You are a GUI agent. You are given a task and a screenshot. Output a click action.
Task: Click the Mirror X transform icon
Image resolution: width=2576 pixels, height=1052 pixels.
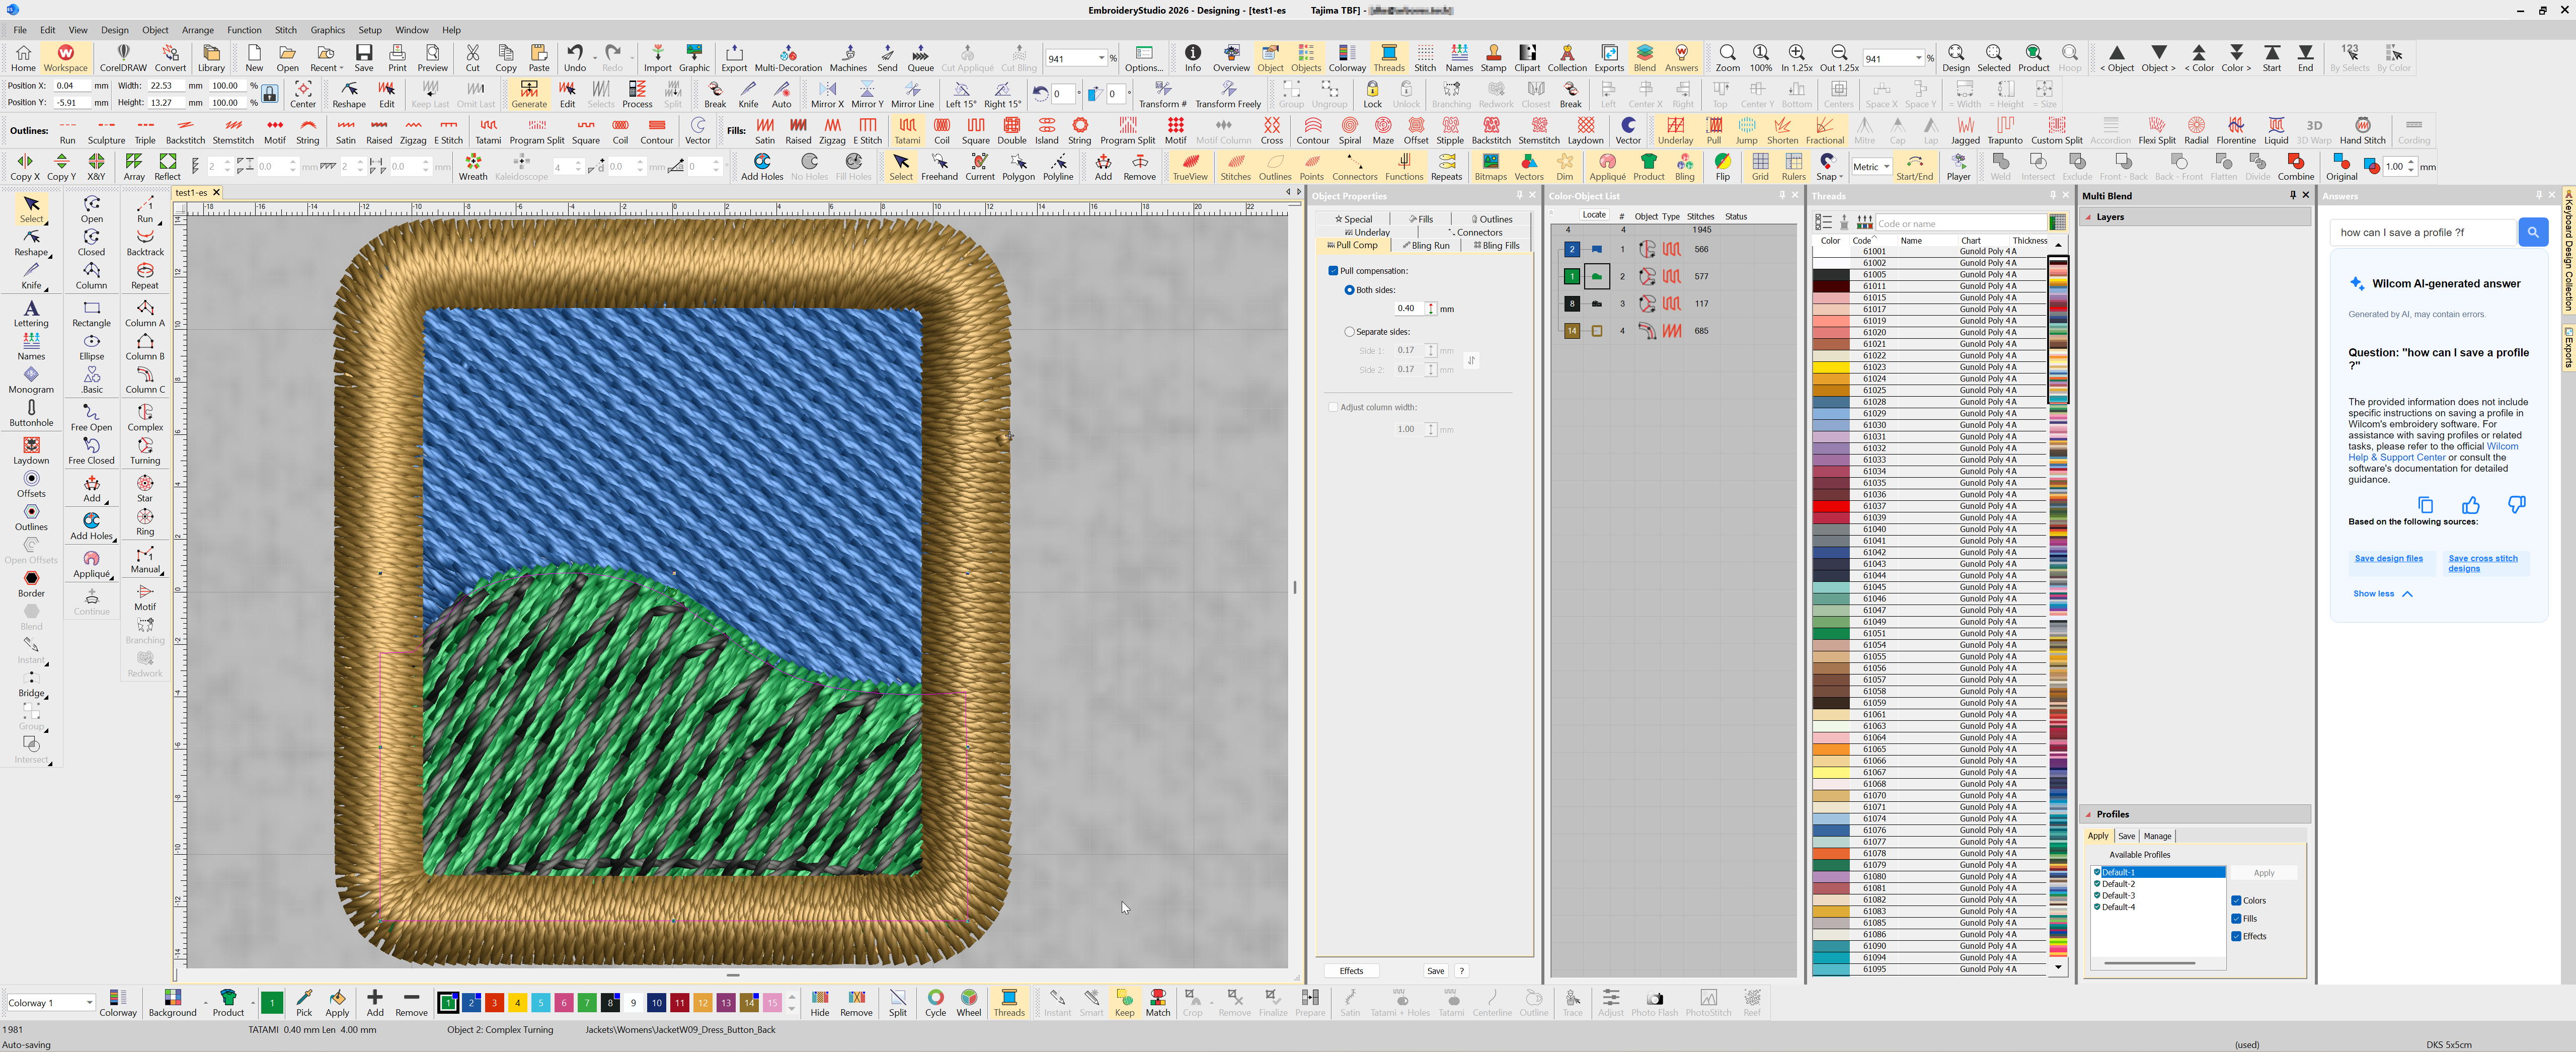827,94
